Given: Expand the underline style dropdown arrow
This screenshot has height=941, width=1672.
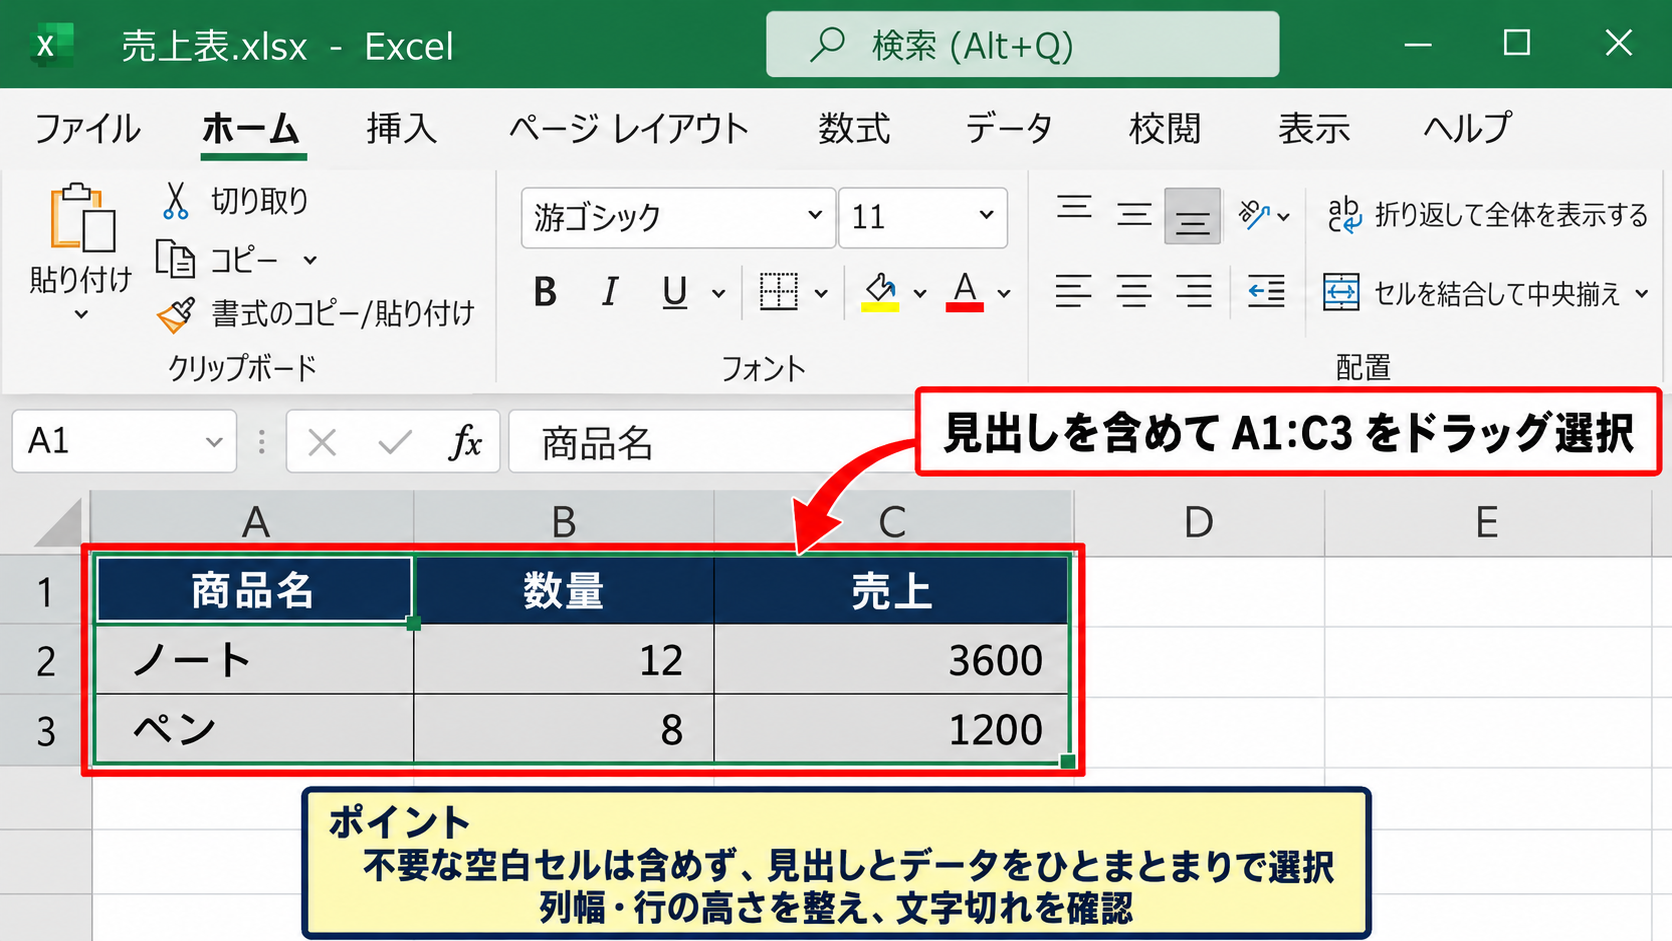Looking at the screenshot, I should [718, 294].
